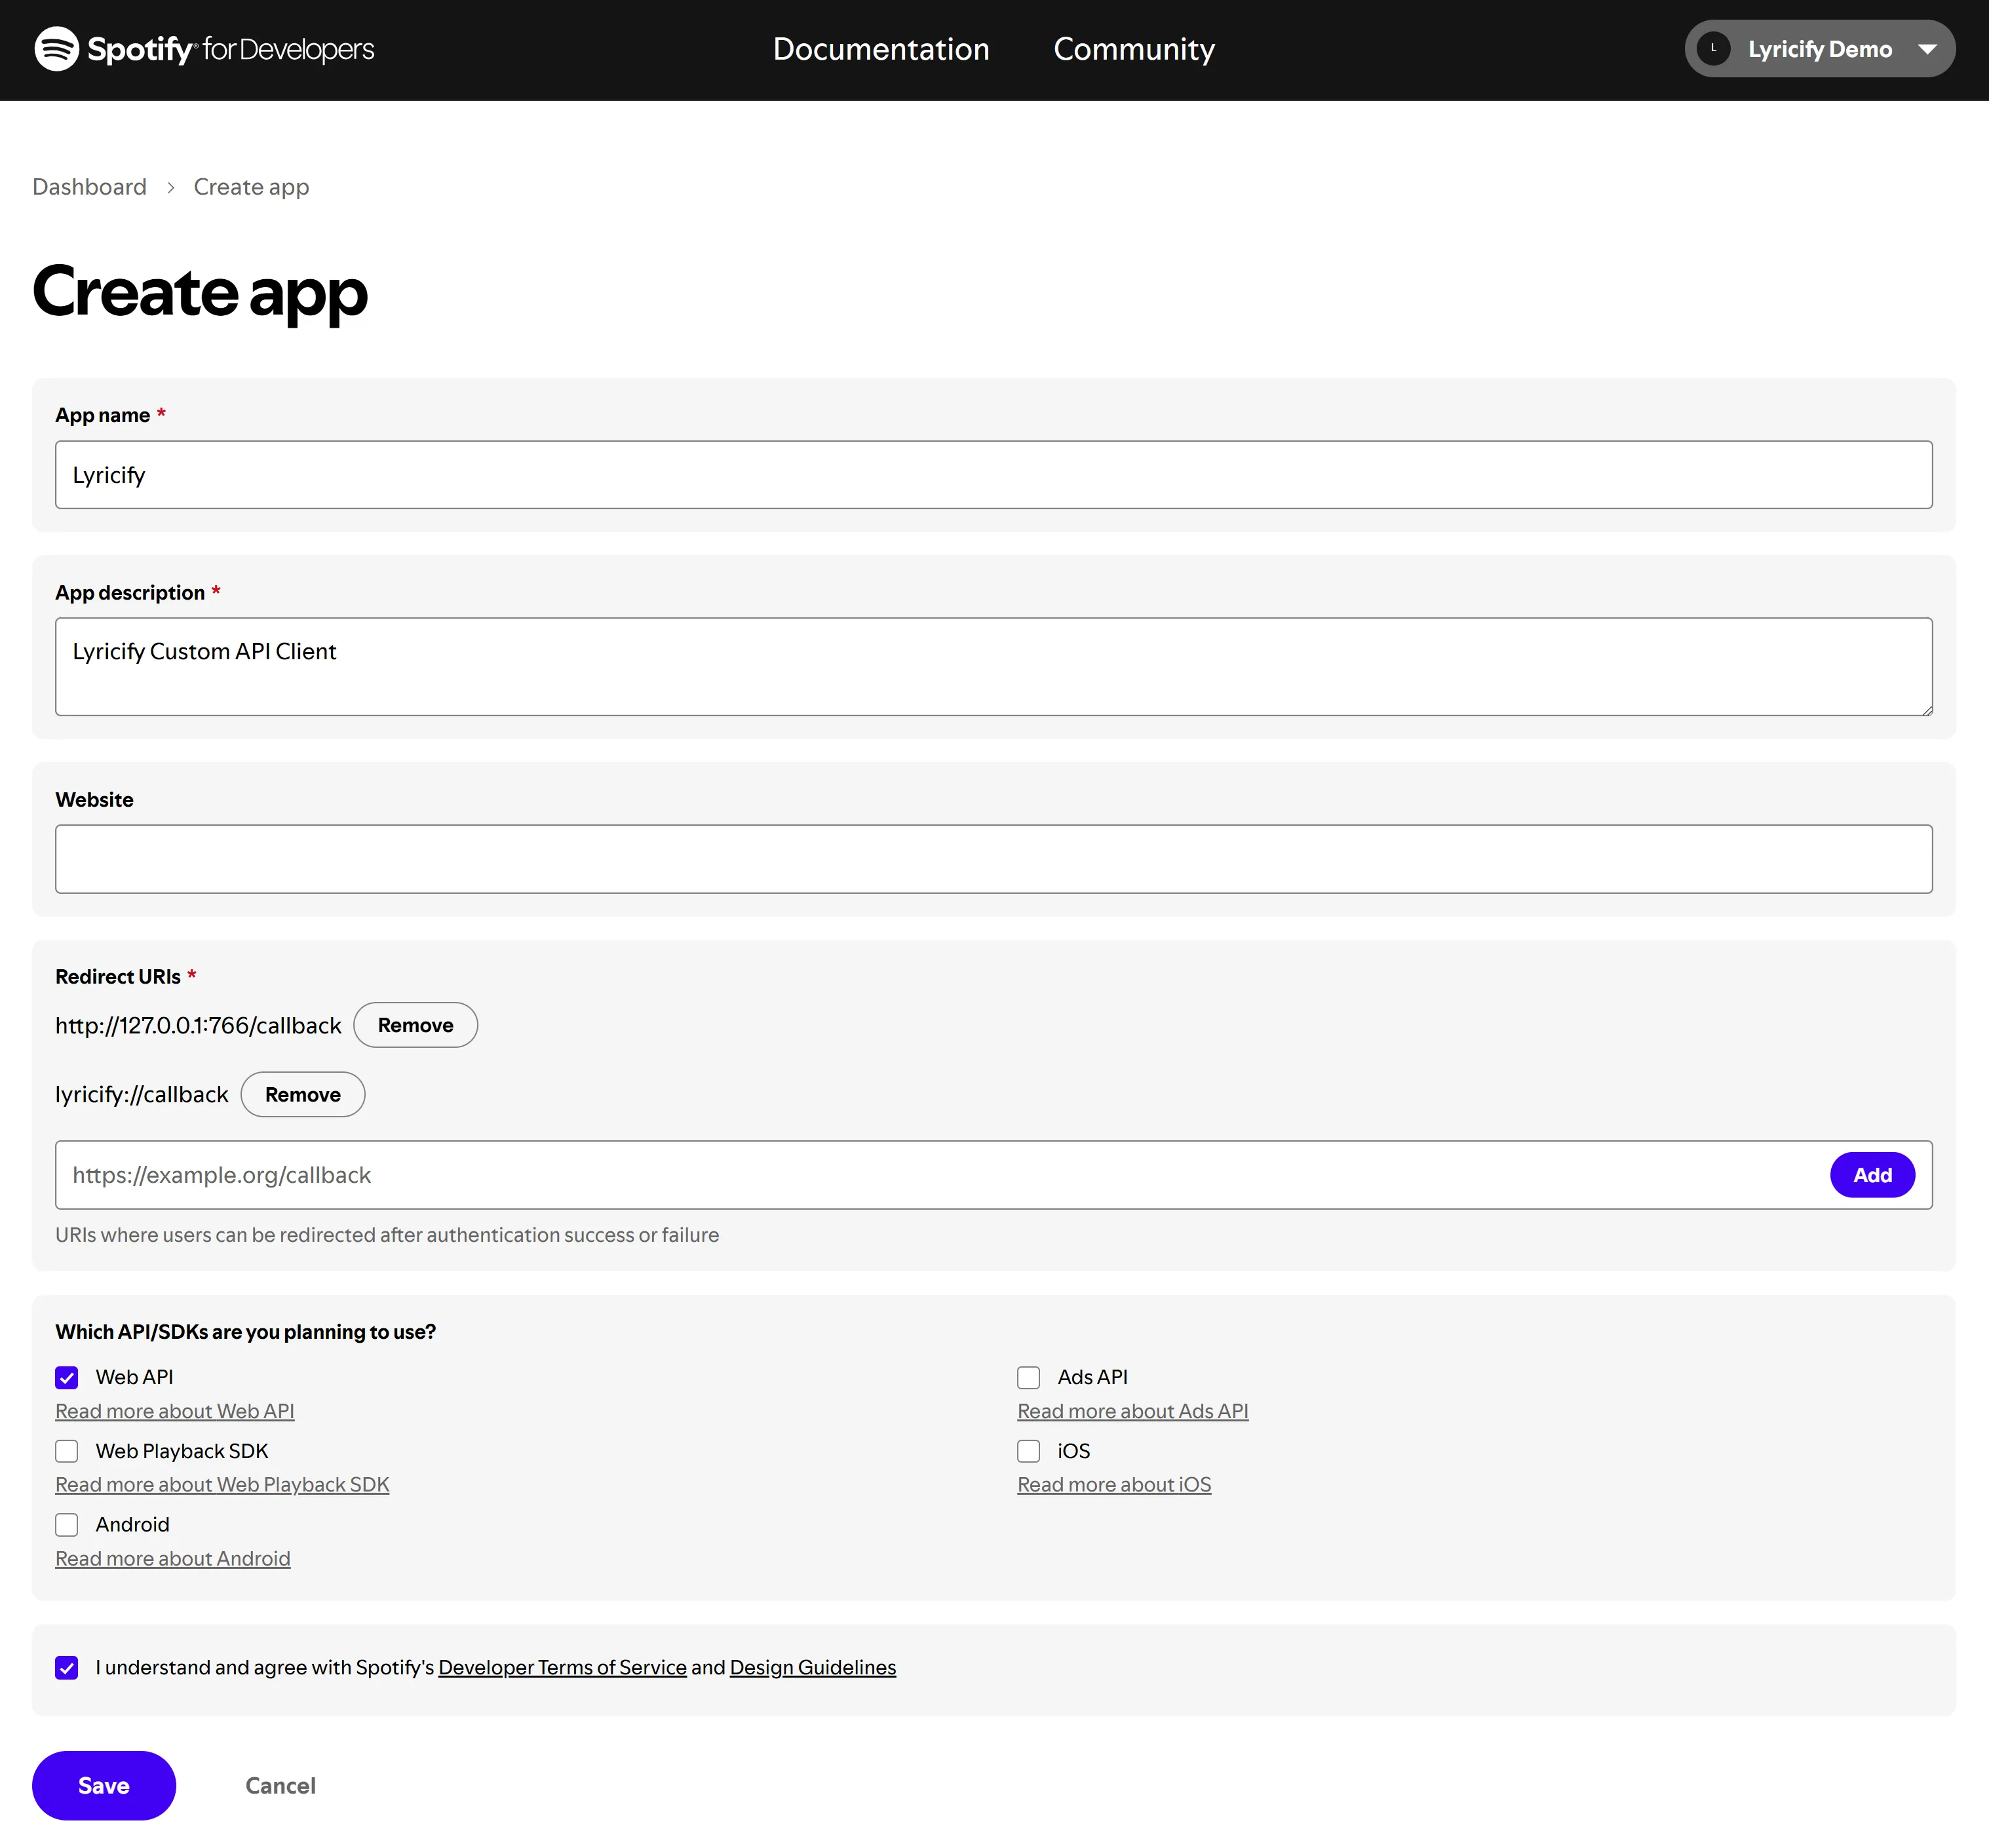
Task: Uncheck the Web API checkbox
Action: 67,1378
